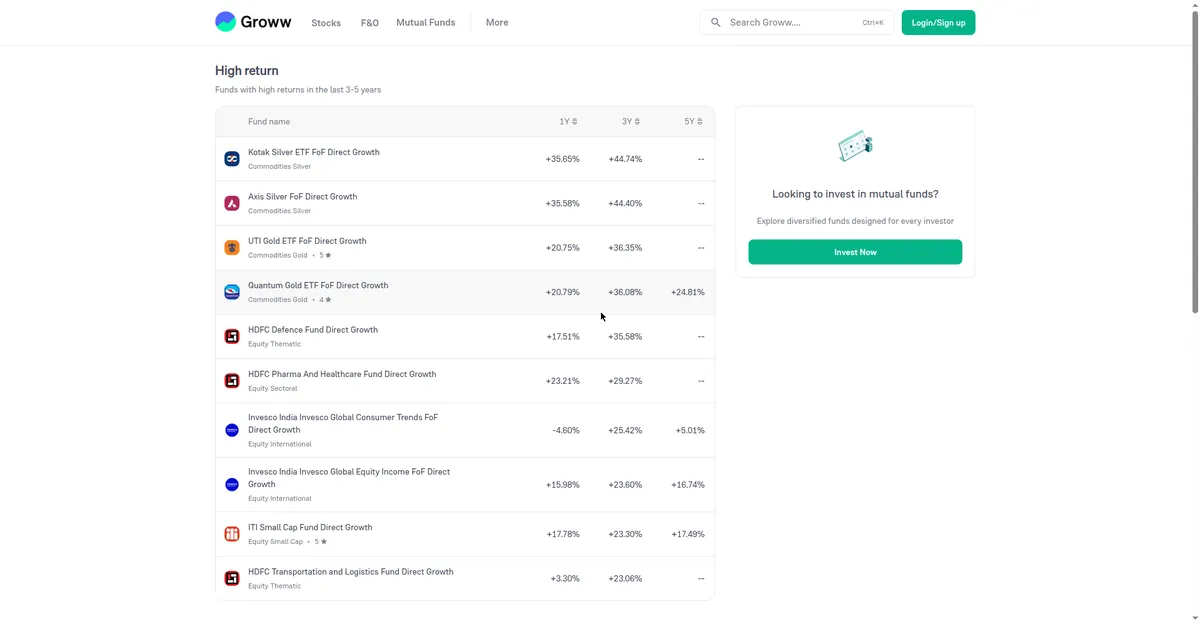Sort funds by 3Y returns
Viewport: 1200px width, 624px height.
tap(631, 122)
